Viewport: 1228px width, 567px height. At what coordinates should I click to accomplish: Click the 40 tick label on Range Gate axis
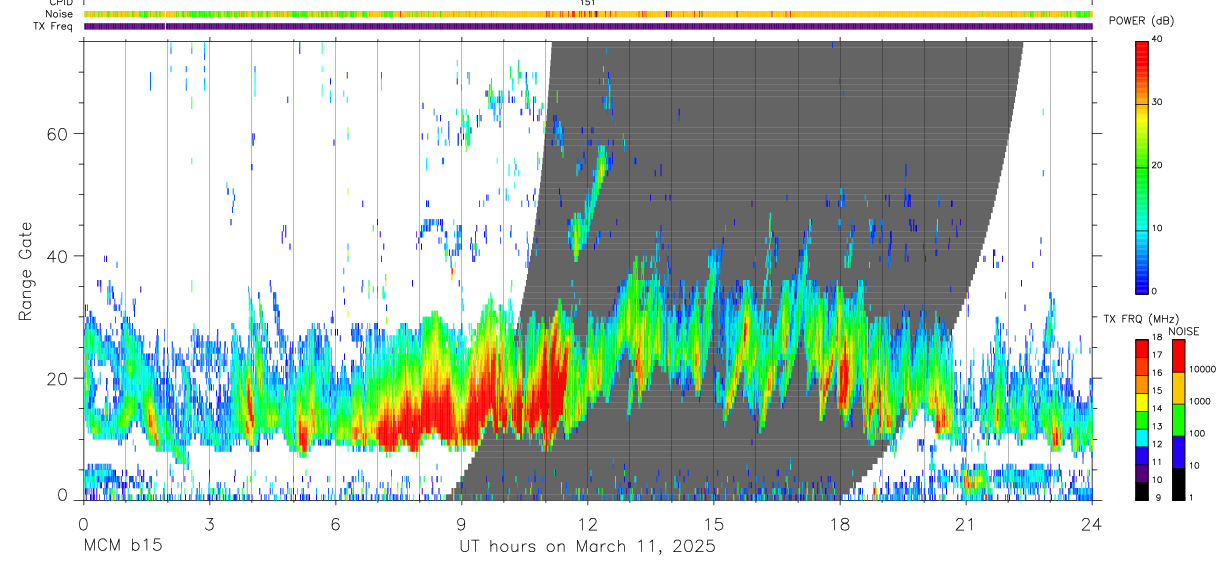click(61, 256)
